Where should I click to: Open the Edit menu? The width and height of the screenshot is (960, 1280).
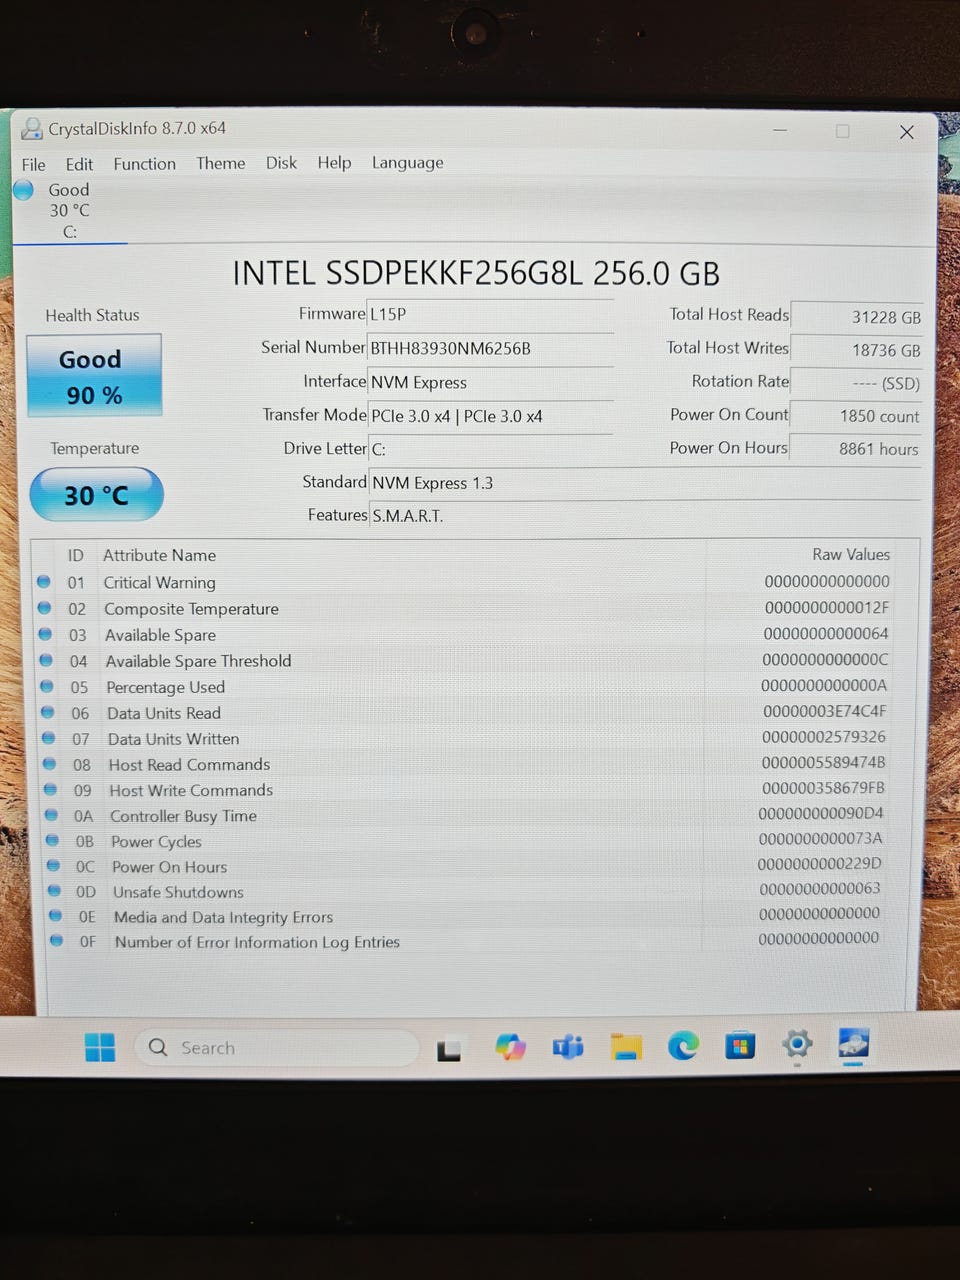(x=79, y=164)
